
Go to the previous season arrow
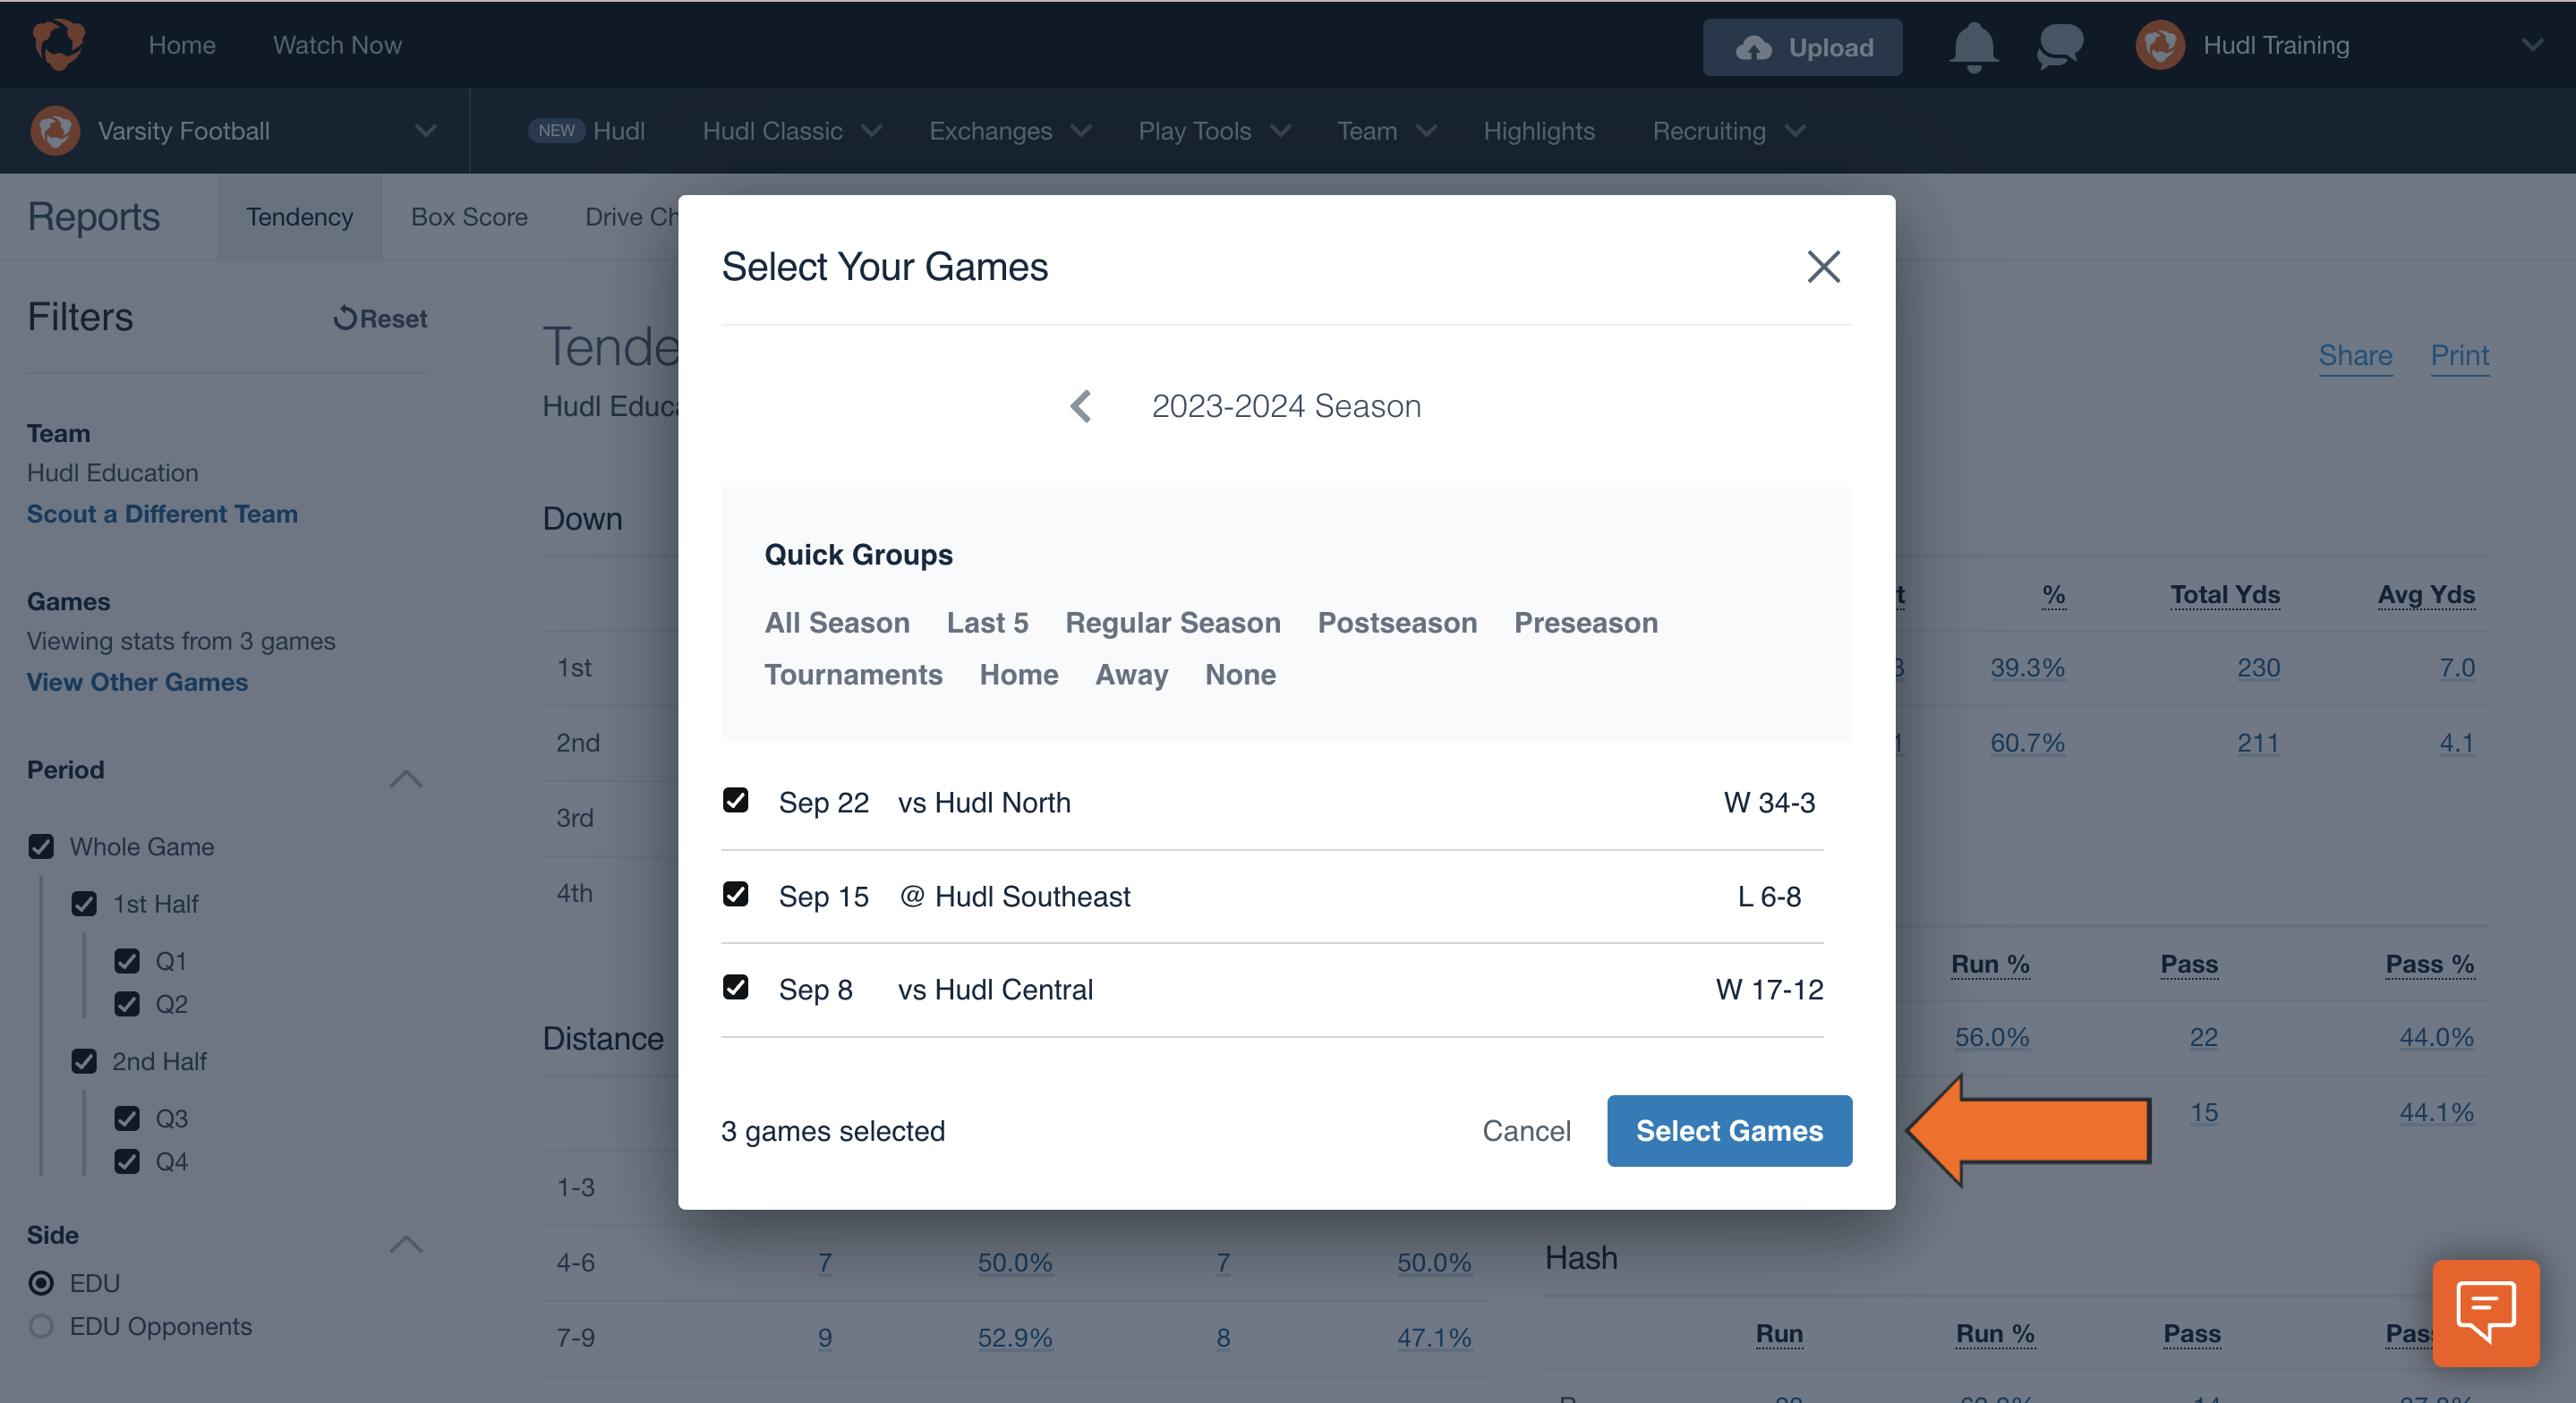click(1081, 406)
